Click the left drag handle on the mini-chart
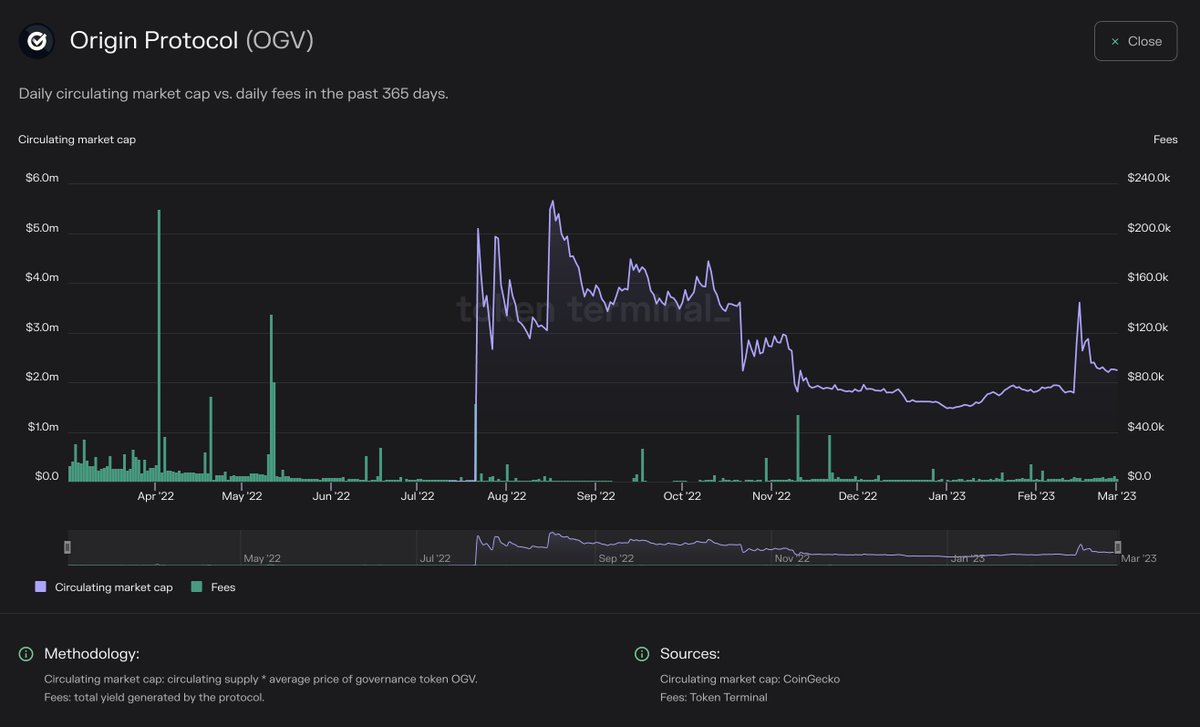The width and height of the screenshot is (1200, 727). coord(67,547)
